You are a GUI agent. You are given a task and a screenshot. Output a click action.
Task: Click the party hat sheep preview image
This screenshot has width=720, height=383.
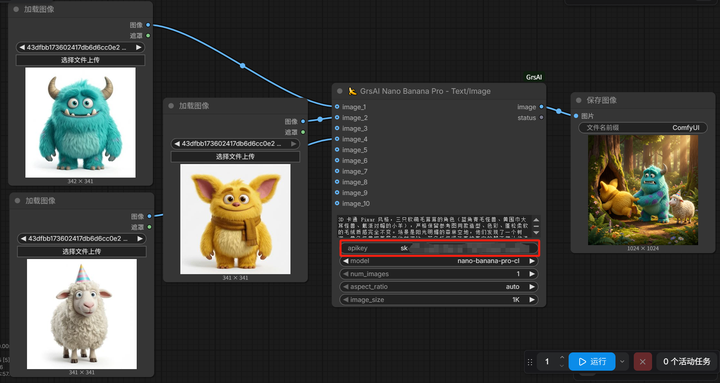[x=82, y=314]
